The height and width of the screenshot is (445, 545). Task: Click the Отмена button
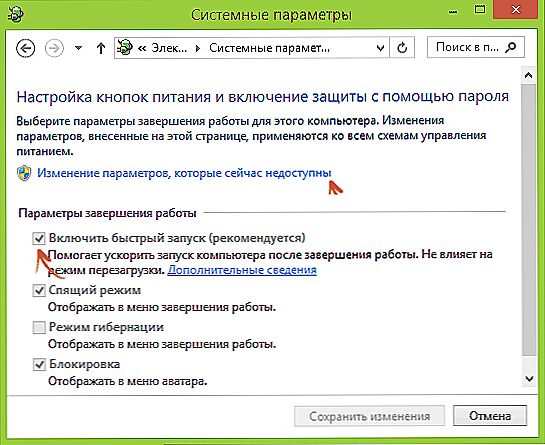(490, 416)
